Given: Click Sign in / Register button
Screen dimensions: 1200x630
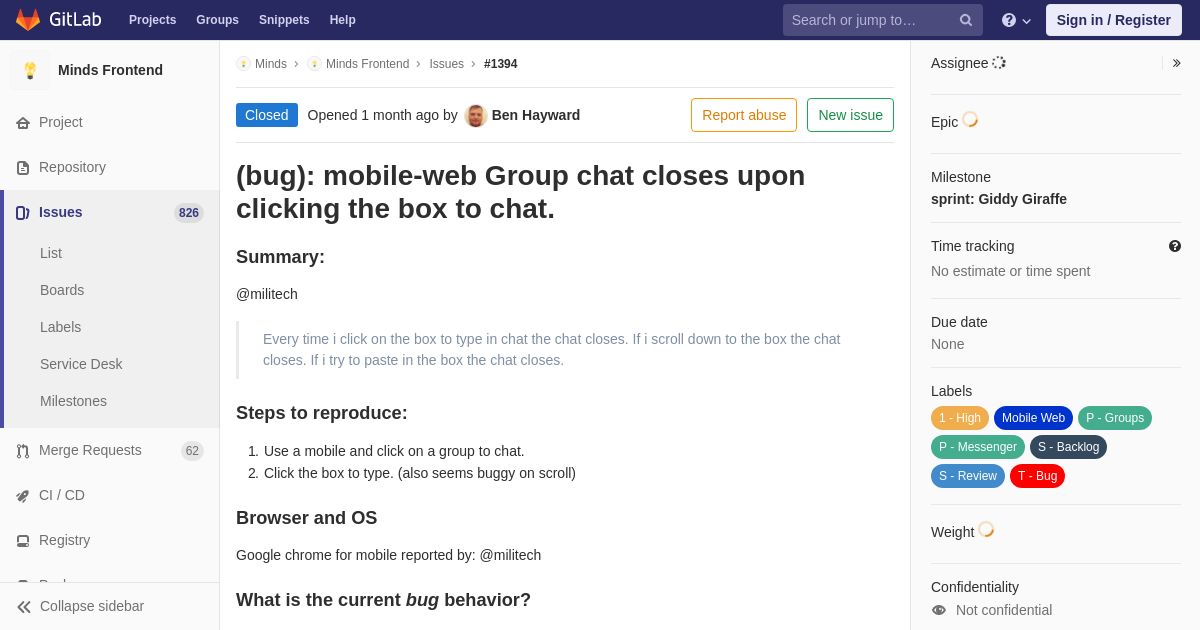Looking at the screenshot, I should click(x=1114, y=20).
